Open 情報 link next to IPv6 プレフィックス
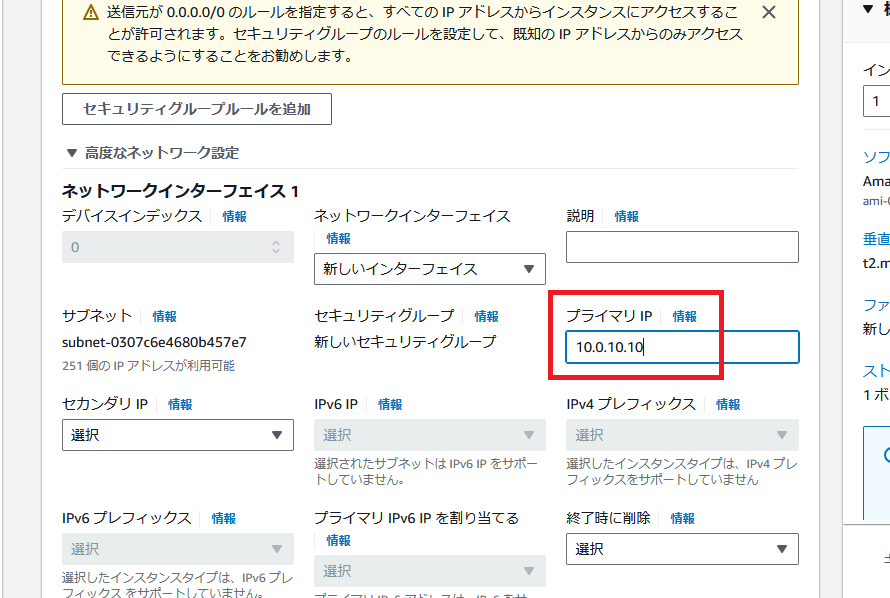 (x=224, y=518)
